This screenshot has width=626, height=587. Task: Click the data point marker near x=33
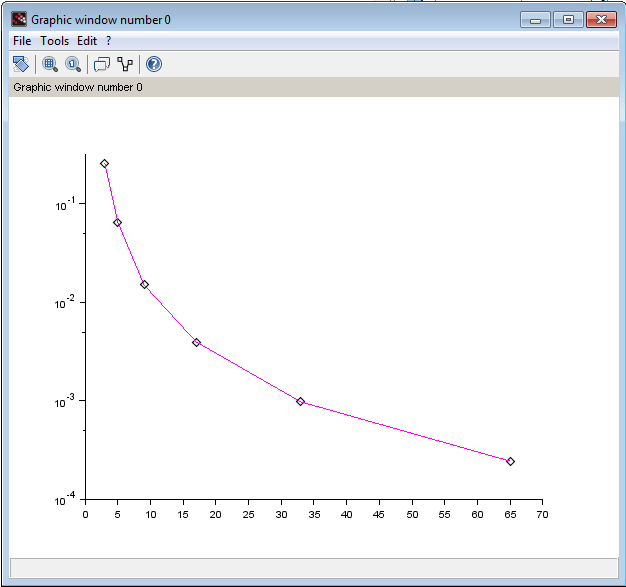[301, 401]
